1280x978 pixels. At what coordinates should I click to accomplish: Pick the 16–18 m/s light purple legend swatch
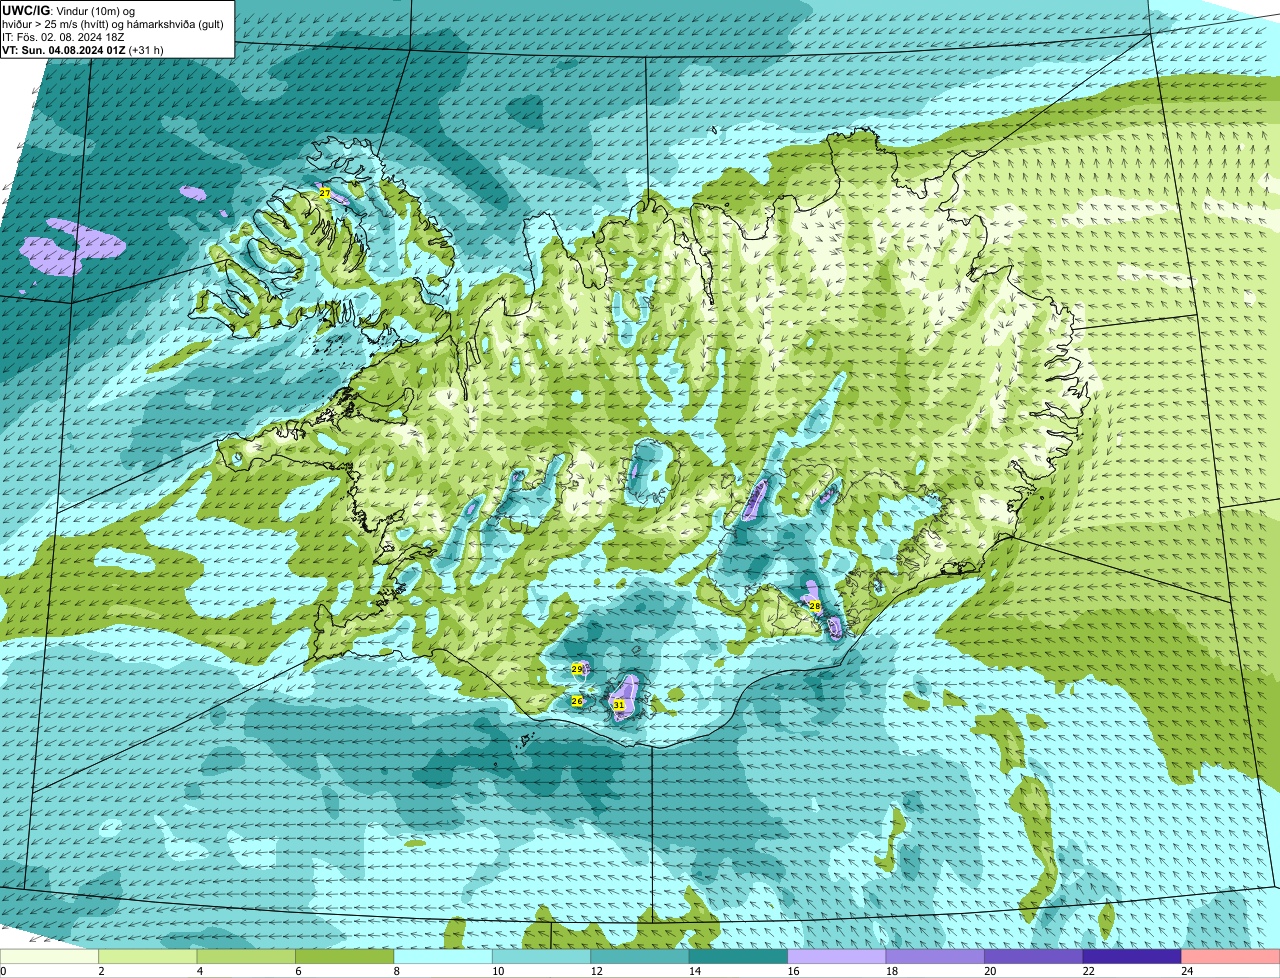point(837,957)
